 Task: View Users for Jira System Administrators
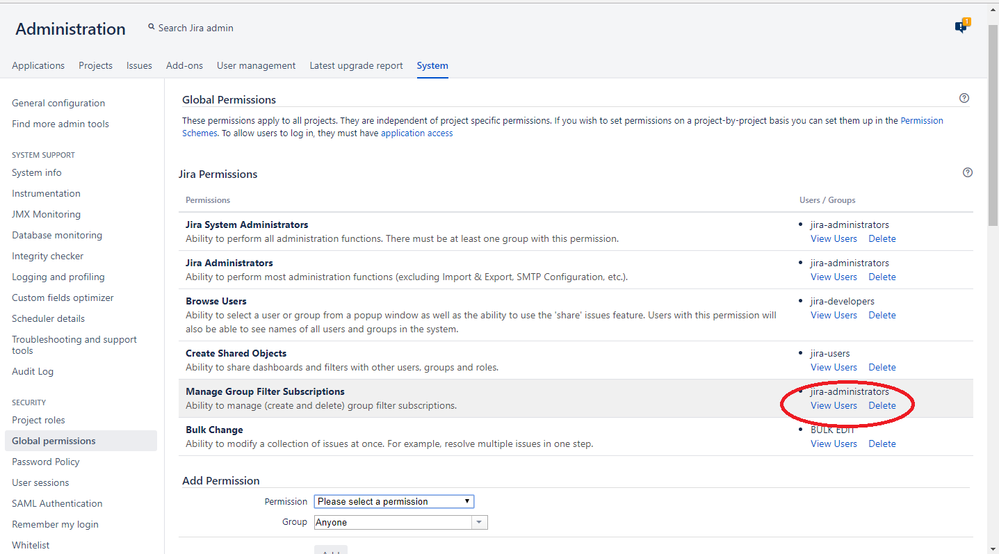833,239
